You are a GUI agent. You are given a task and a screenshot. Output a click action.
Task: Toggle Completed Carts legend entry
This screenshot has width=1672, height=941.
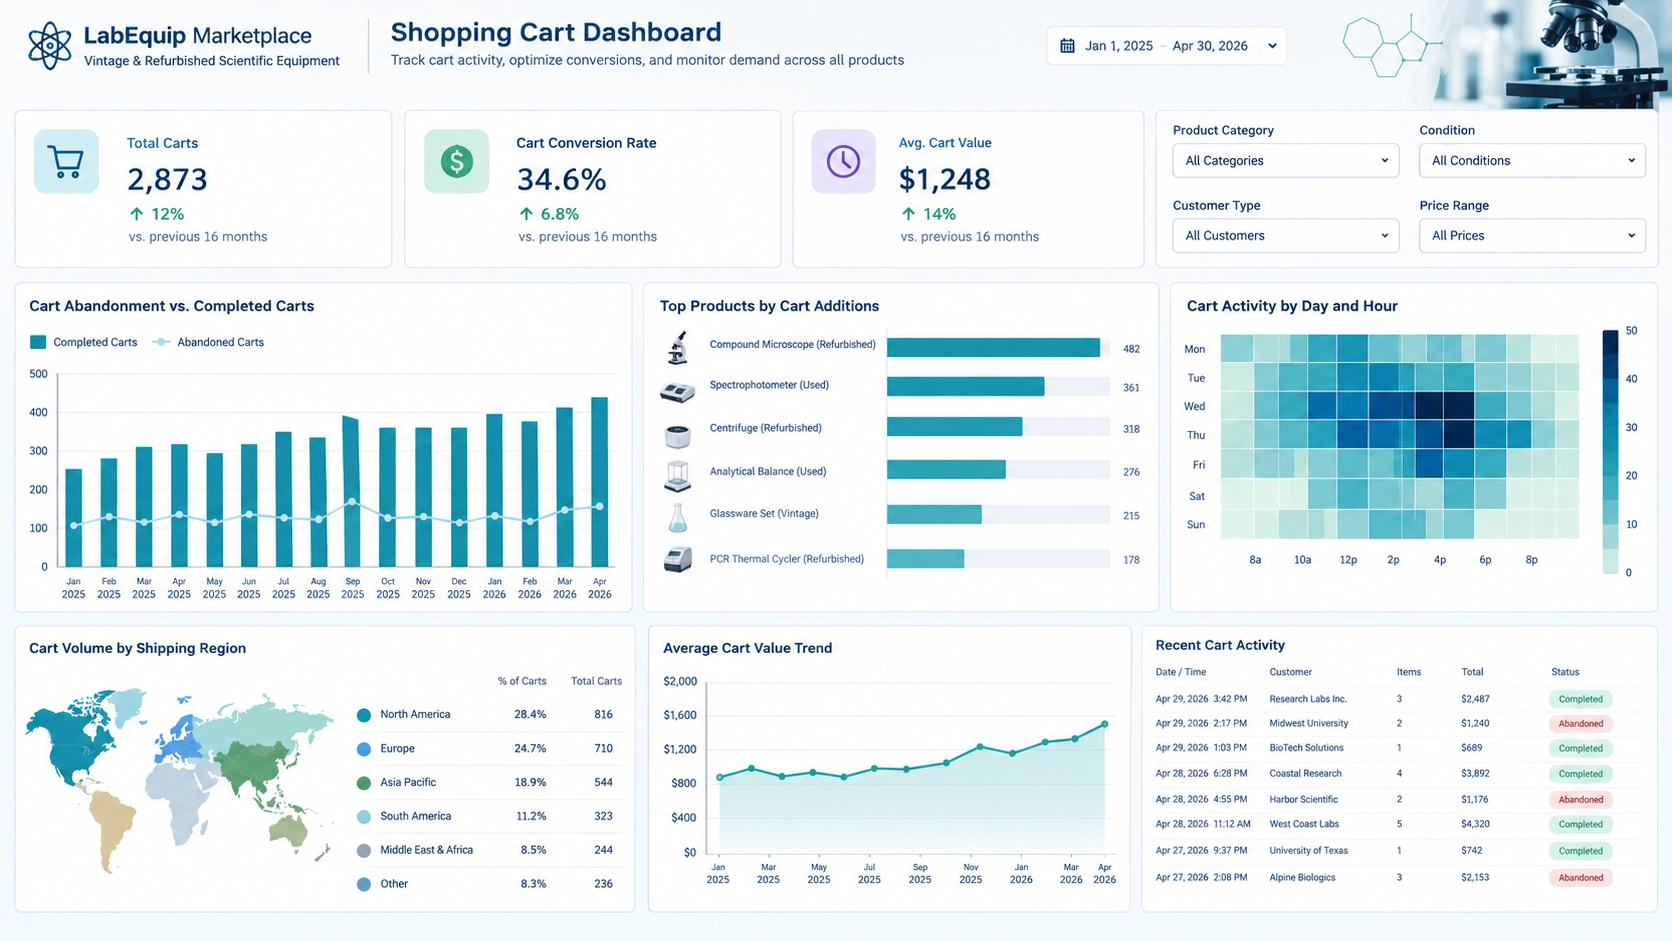point(84,342)
